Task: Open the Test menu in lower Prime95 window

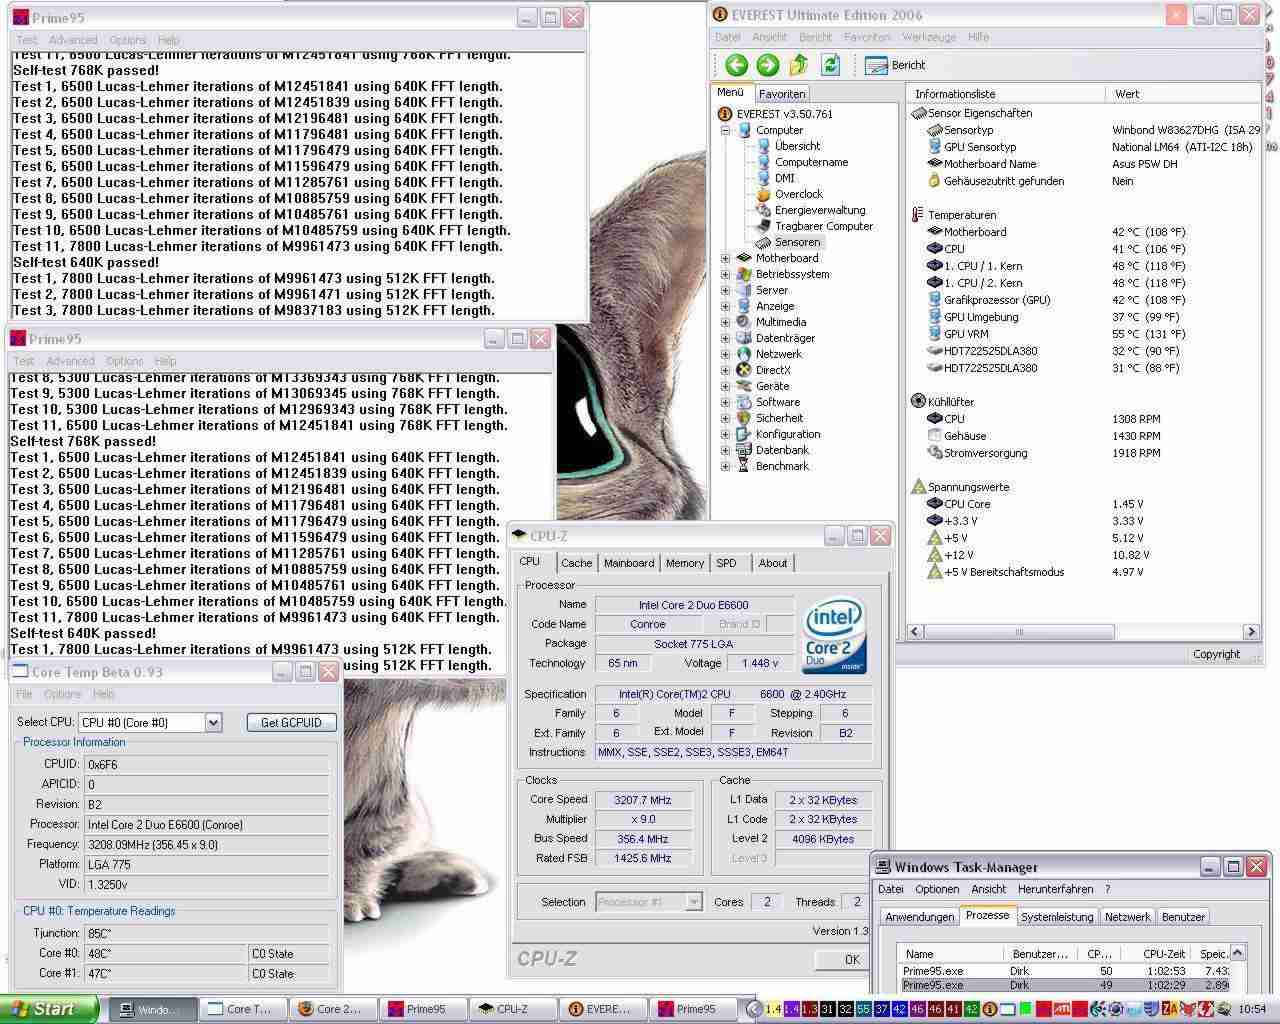Action: 24,361
